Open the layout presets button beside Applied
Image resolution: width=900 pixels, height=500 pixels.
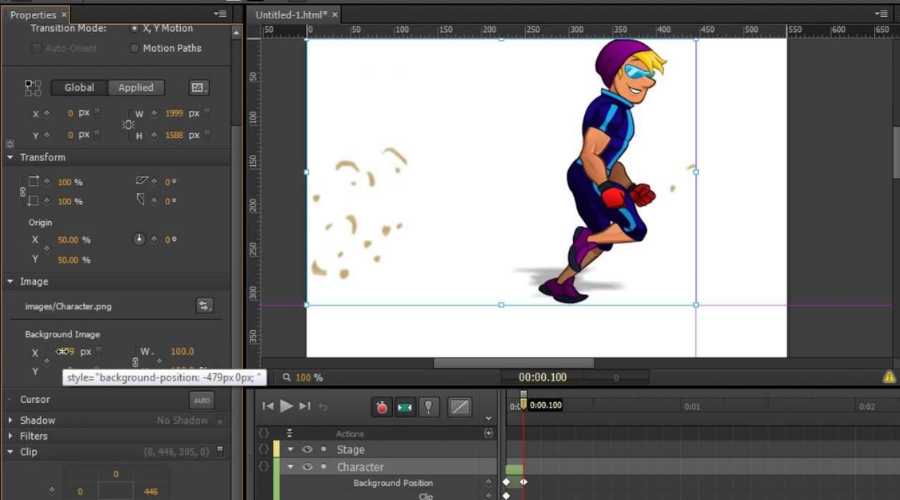pyautogui.click(x=199, y=88)
